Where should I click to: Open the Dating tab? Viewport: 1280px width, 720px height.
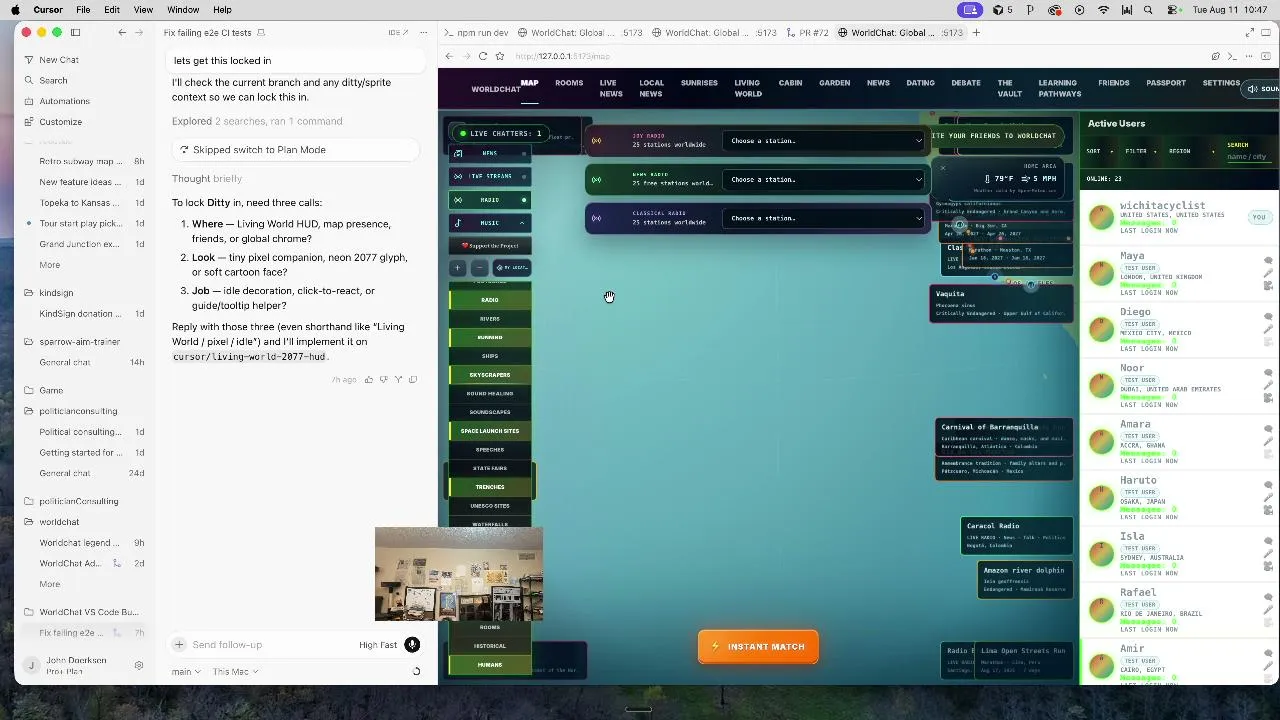click(920, 83)
